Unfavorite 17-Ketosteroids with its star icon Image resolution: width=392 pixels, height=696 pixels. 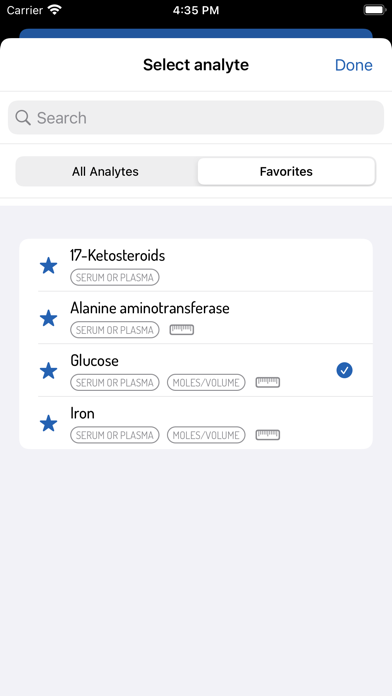tap(48, 266)
